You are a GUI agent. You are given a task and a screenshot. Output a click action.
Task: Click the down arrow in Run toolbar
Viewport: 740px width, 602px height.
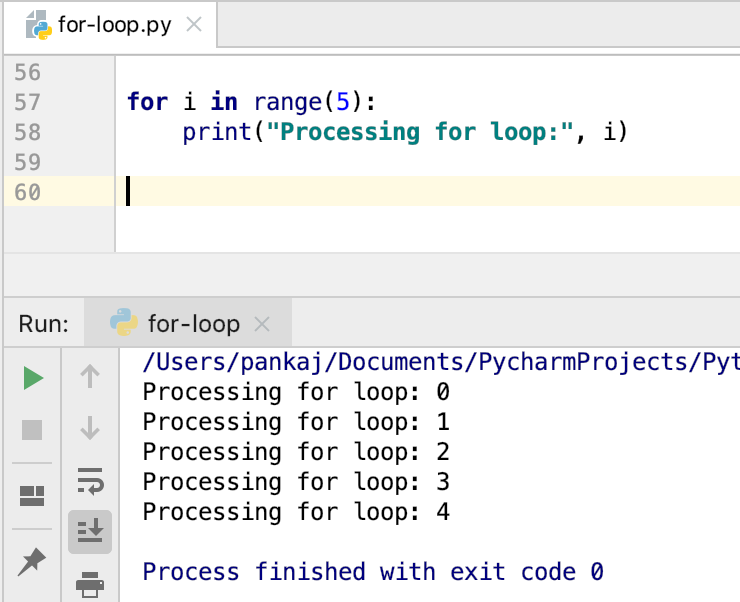(x=90, y=428)
